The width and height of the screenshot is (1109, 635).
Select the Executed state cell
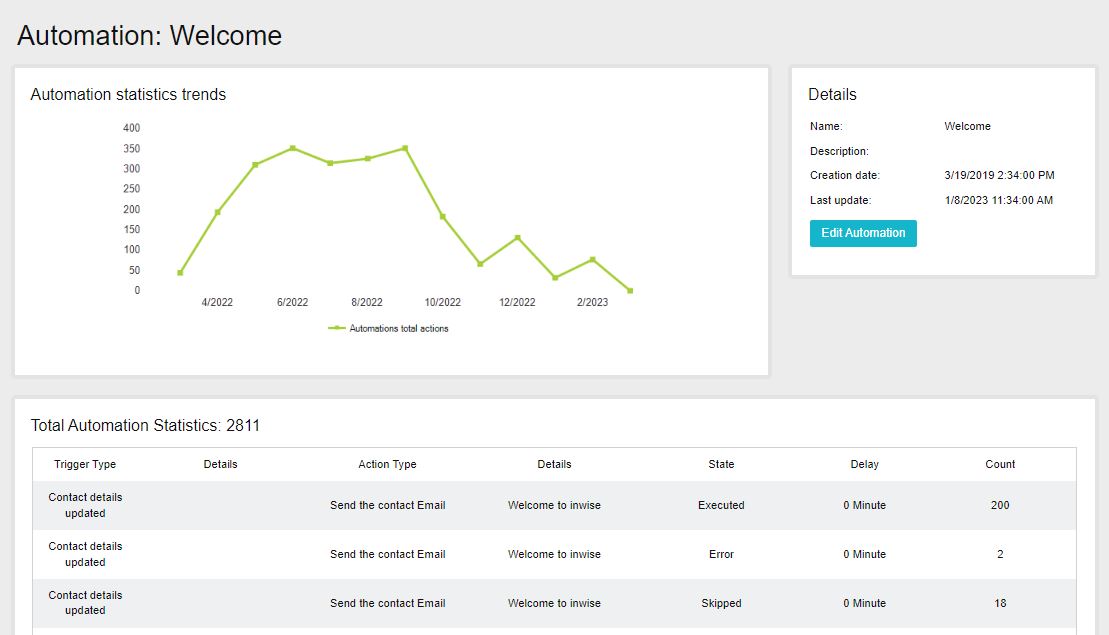click(721, 506)
